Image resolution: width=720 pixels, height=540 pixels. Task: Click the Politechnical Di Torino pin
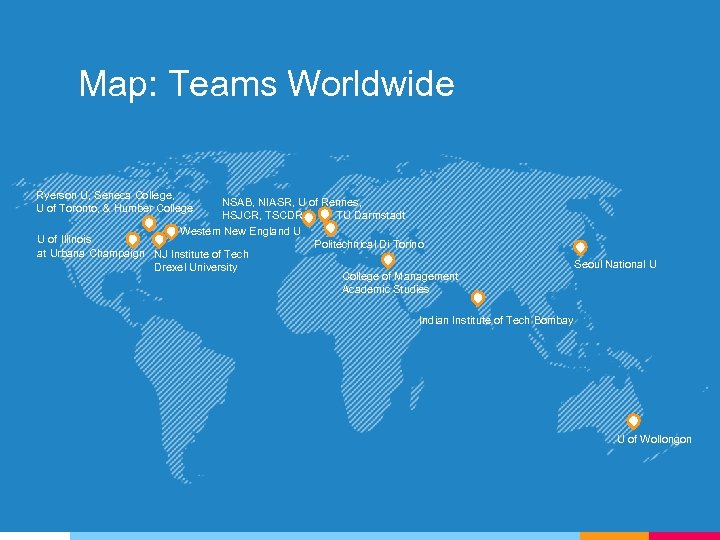[x=330, y=228]
